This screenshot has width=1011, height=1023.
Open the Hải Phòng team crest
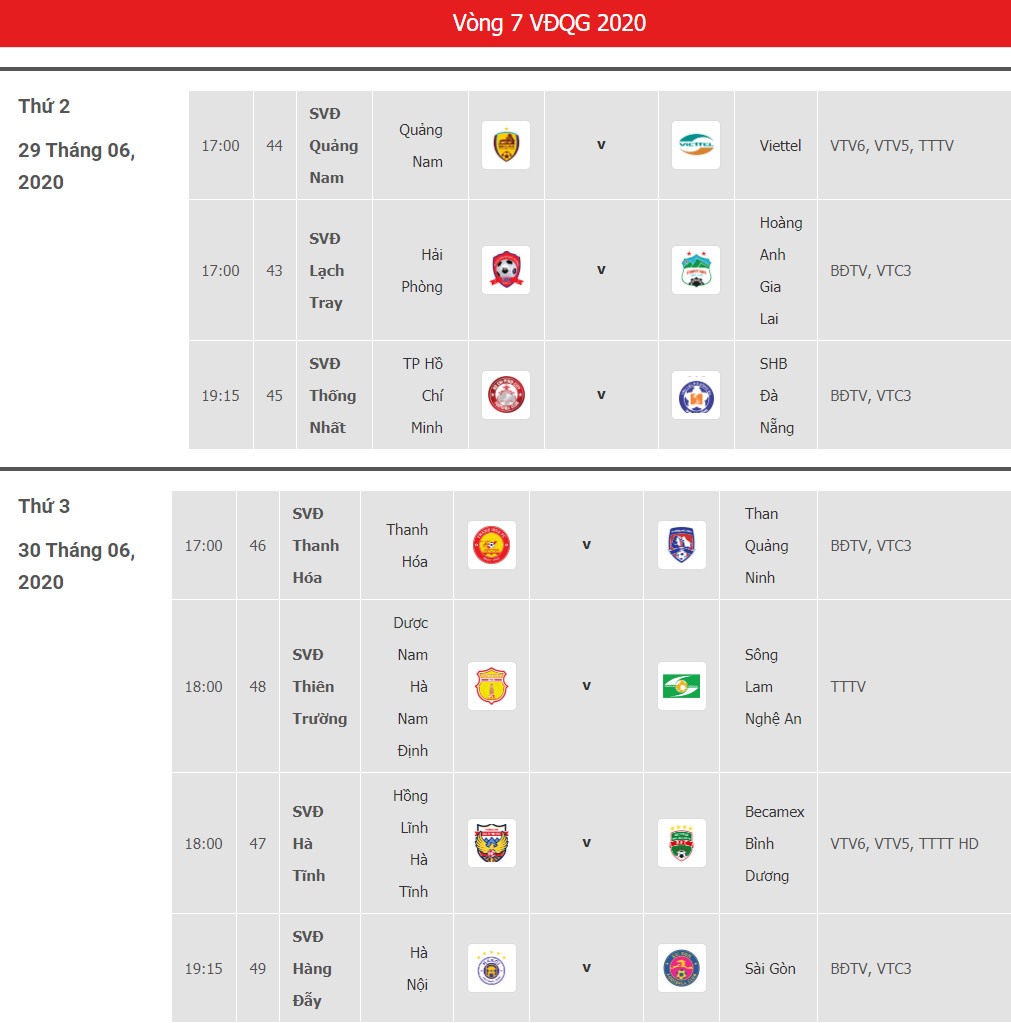pos(506,270)
